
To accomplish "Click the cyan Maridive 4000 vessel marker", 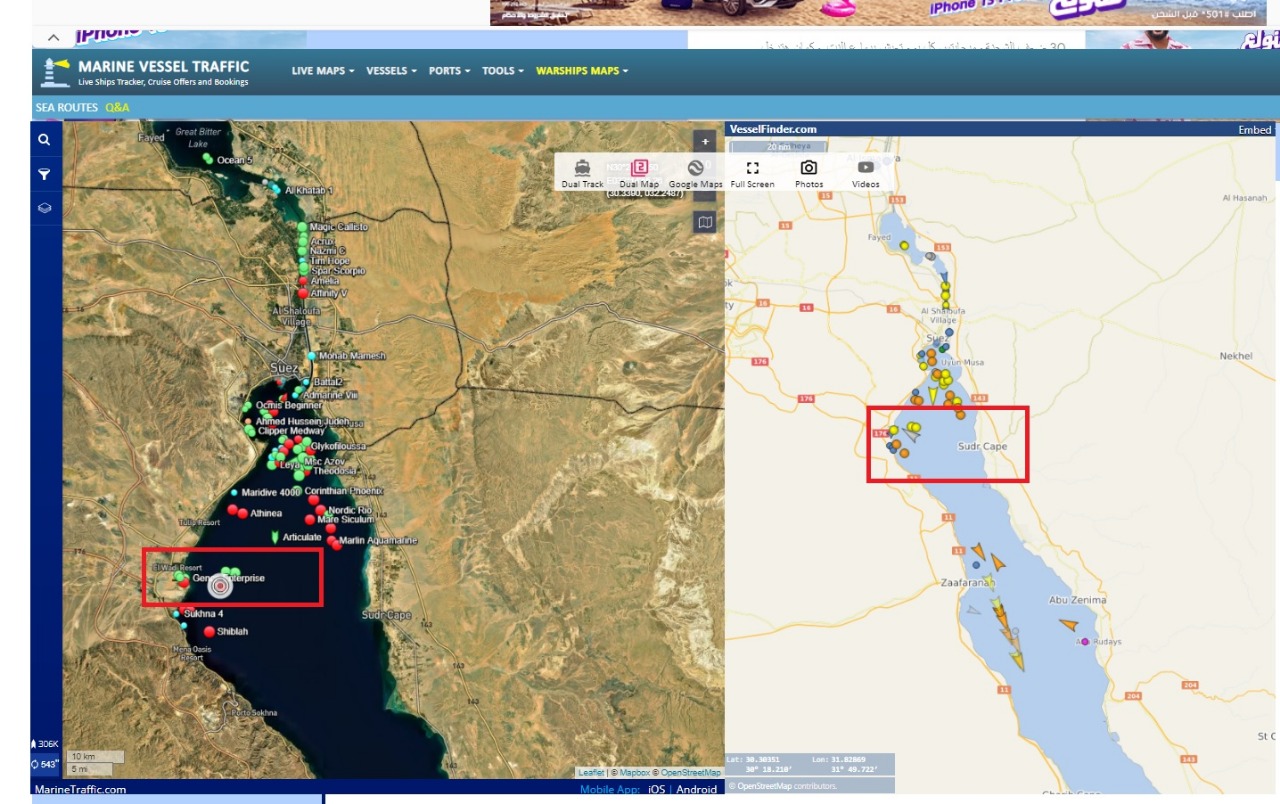I will 234,492.
